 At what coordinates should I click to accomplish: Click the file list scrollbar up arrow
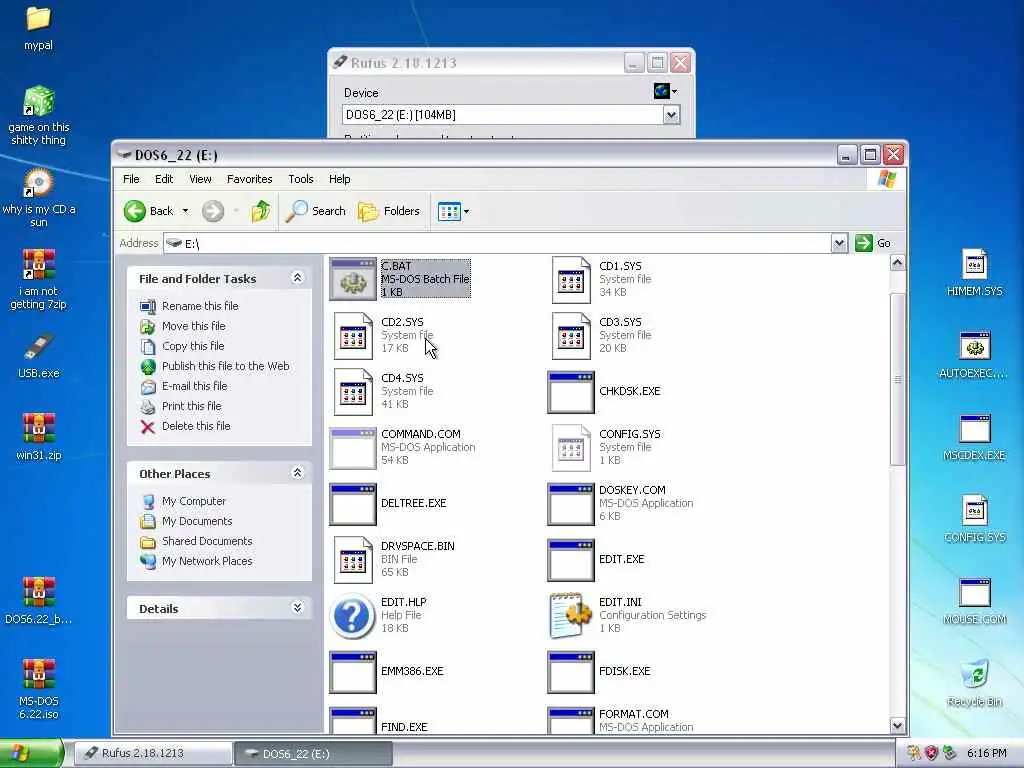(897, 263)
